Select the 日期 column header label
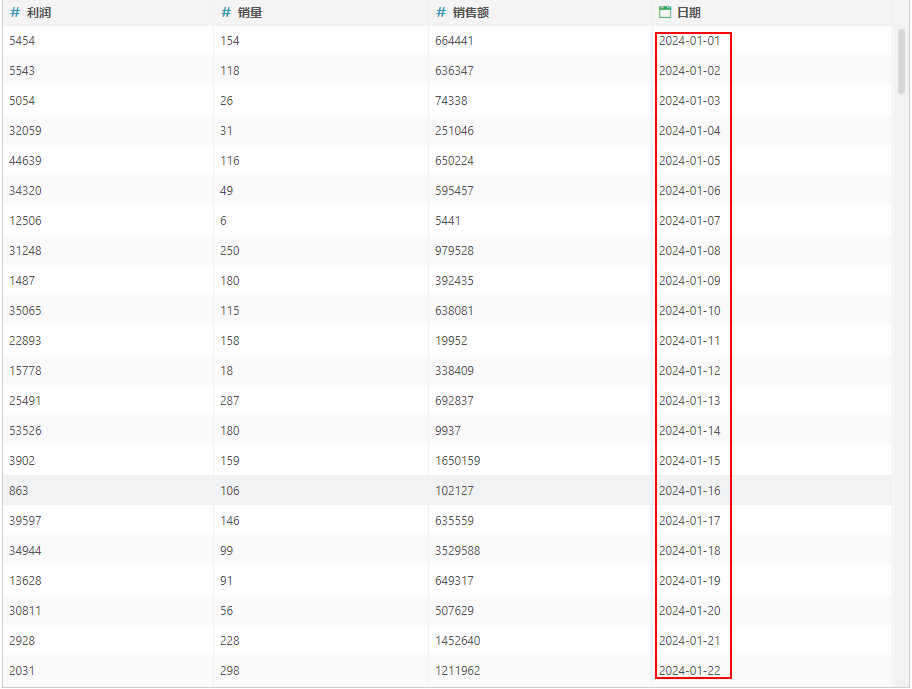The width and height of the screenshot is (912, 689). click(689, 13)
